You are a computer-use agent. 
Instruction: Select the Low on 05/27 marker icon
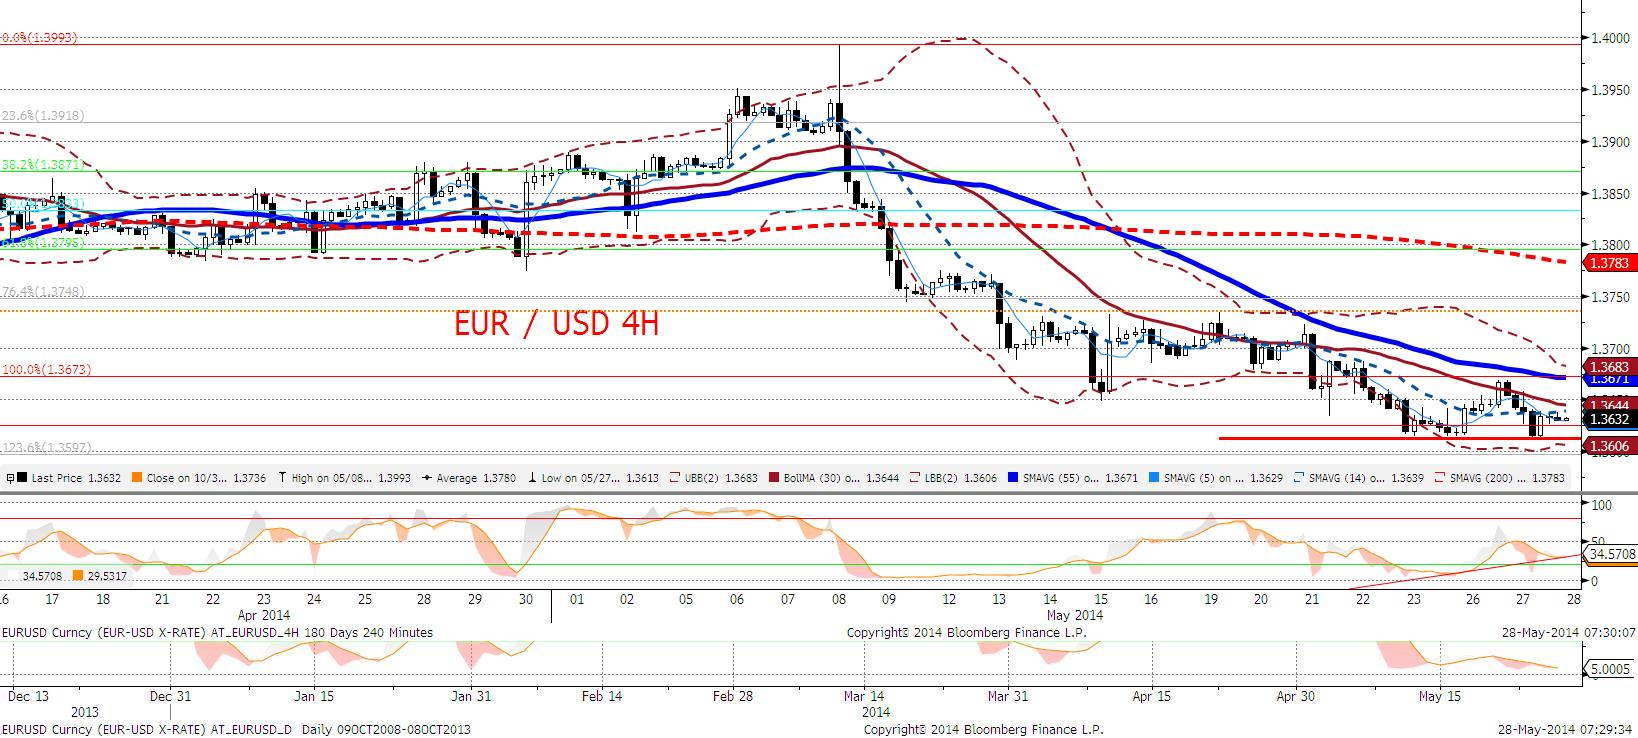pos(532,477)
